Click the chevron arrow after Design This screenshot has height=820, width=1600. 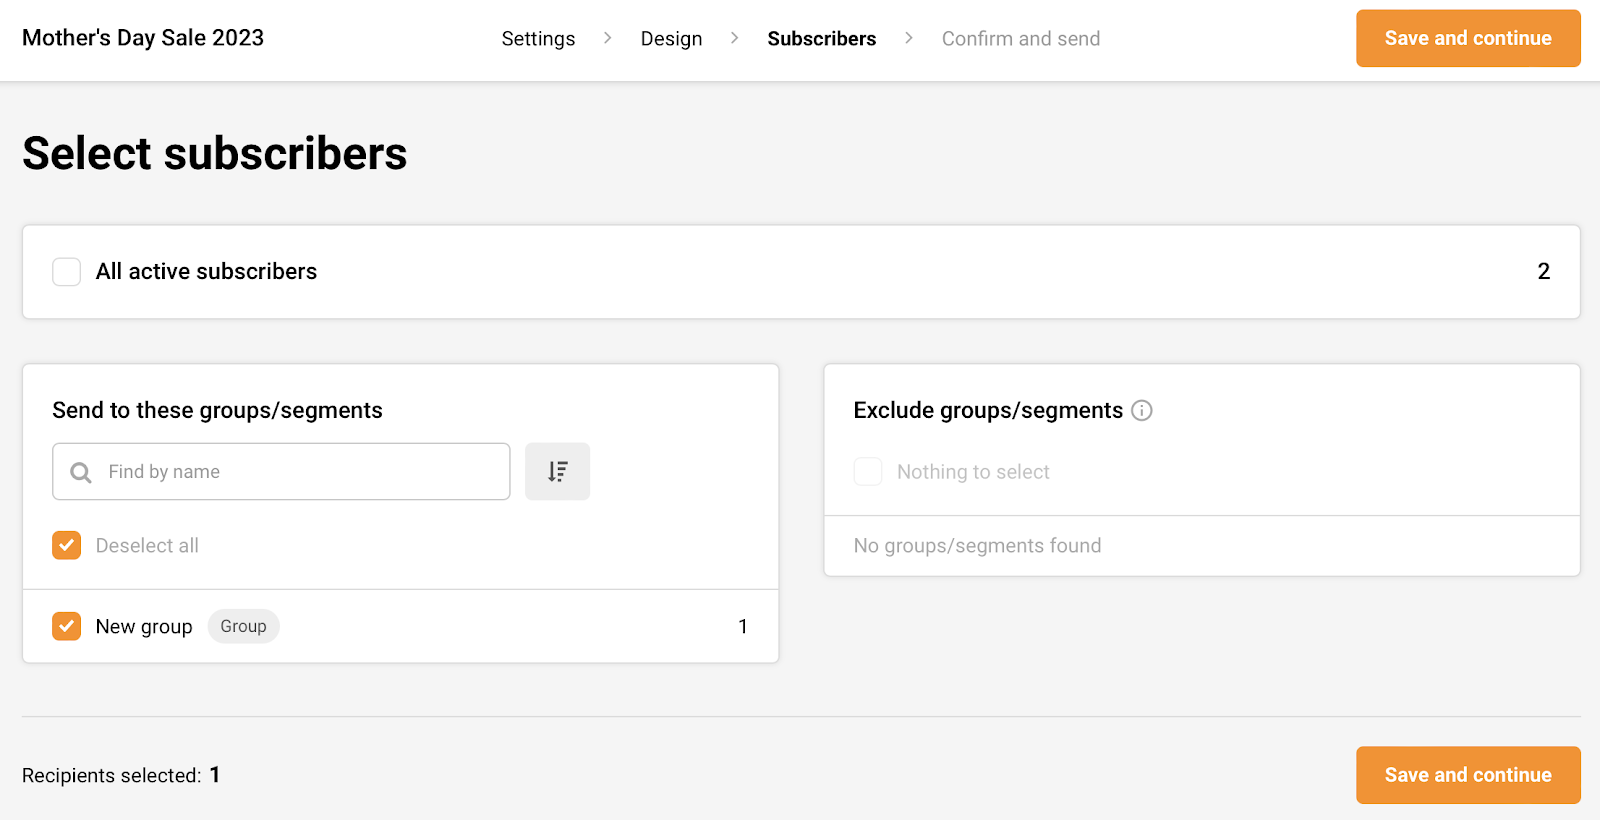[735, 38]
